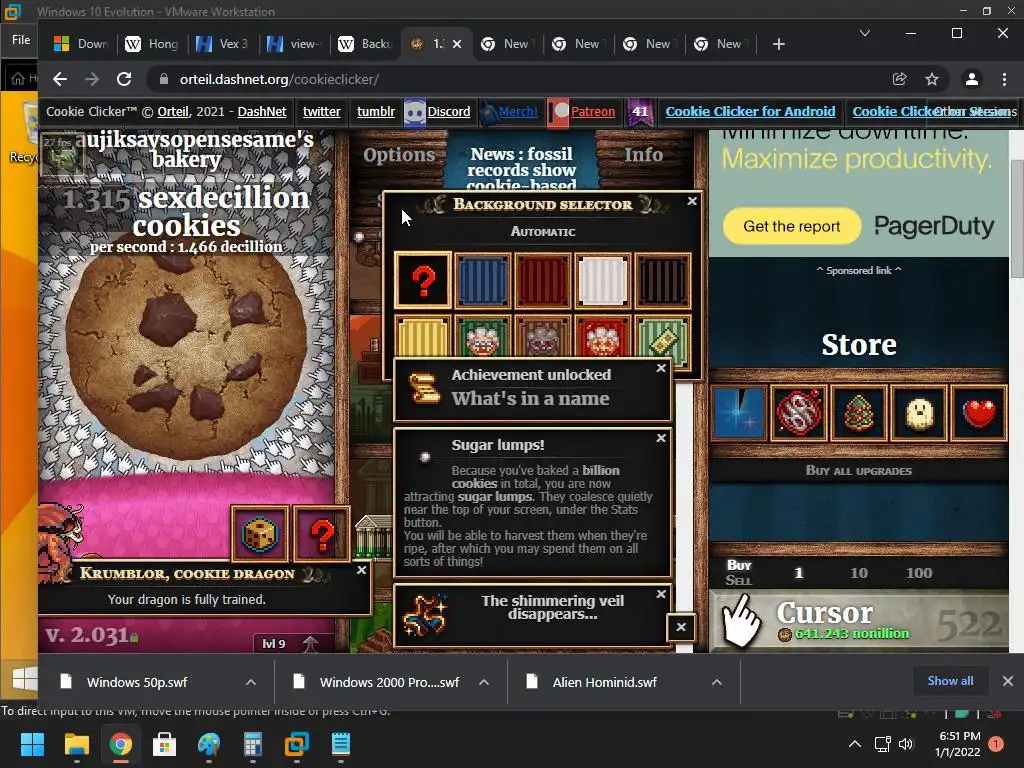The height and width of the screenshot is (768, 1024).
Task: Dismiss the Achievement unlocked notification
Action: click(661, 368)
